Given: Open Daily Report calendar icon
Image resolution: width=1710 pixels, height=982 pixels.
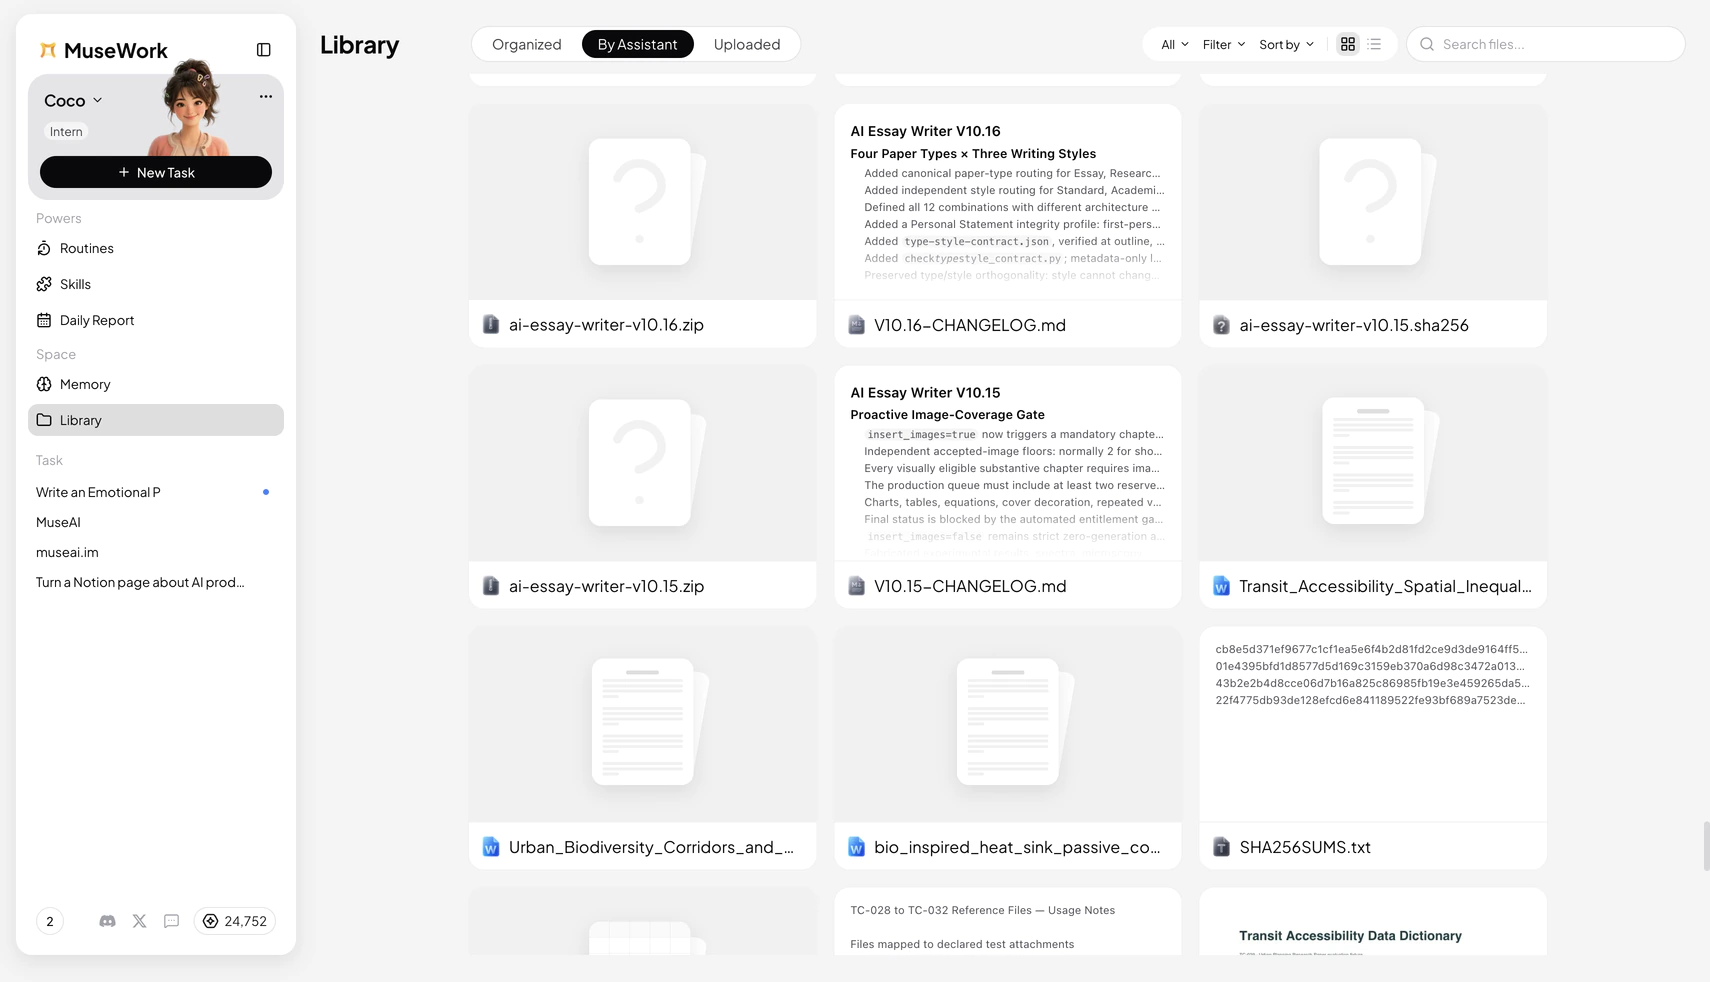Looking at the screenshot, I should (x=44, y=320).
